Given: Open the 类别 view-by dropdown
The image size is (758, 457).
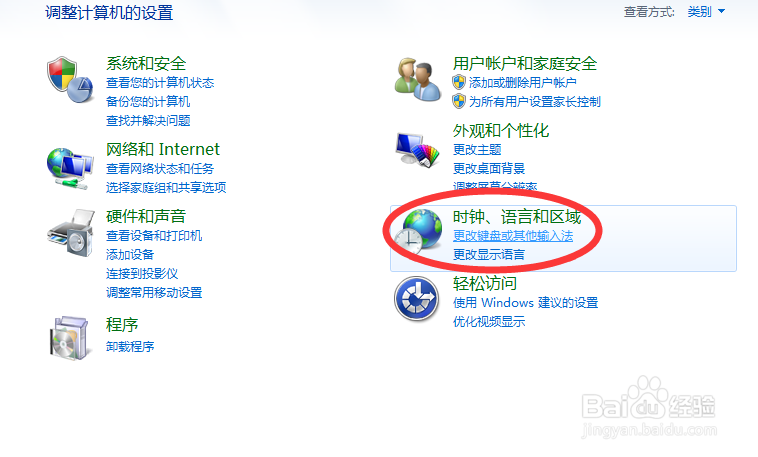Looking at the screenshot, I should 706,12.
